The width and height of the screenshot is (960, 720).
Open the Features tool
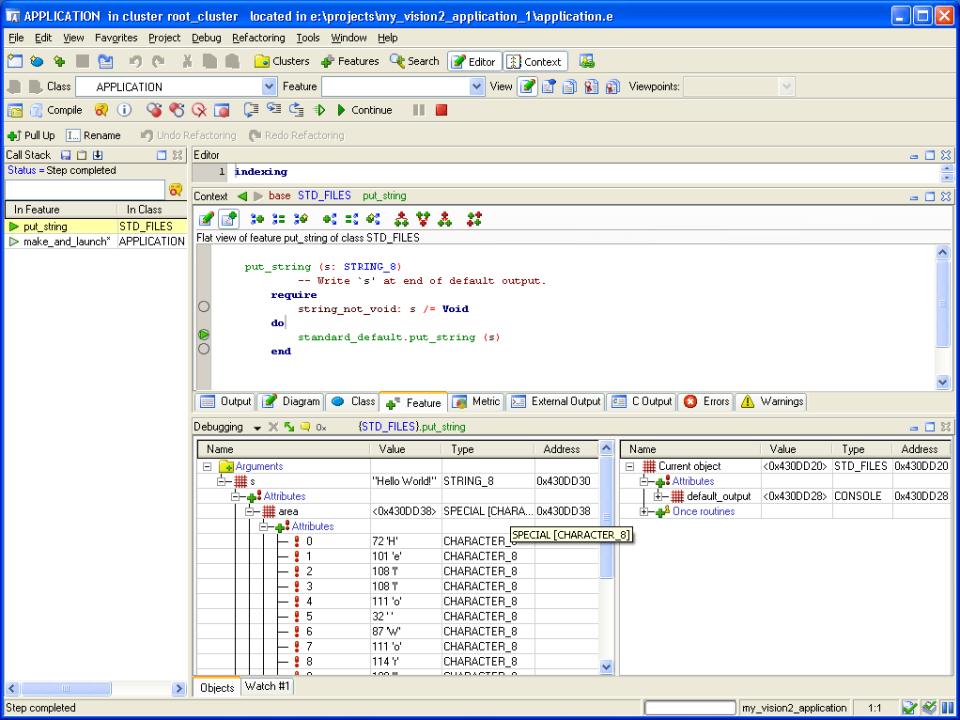pyautogui.click(x=352, y=61)
